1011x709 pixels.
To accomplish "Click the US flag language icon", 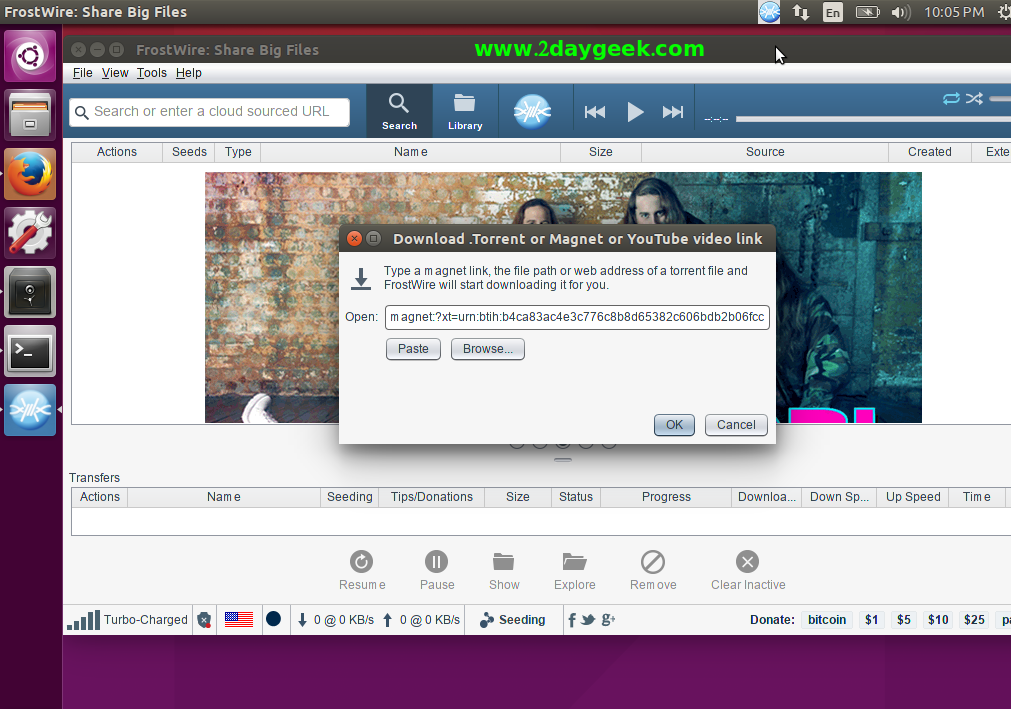I will tap(239, 619).
